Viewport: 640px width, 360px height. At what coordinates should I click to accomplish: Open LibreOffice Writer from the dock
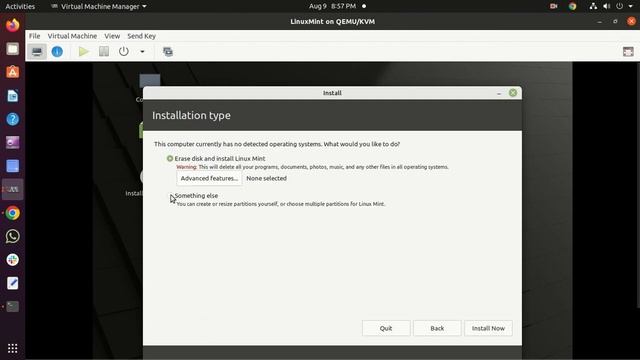[x=13, y=96]
